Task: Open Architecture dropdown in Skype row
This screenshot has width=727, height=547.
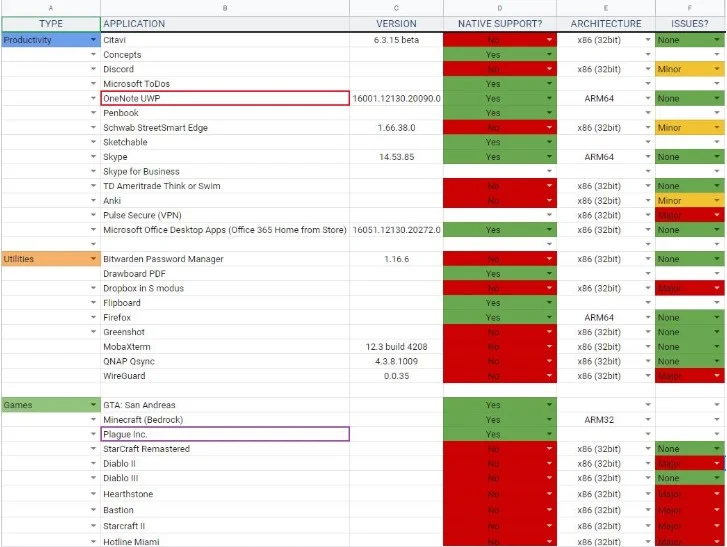Action: tap(648, 157)
